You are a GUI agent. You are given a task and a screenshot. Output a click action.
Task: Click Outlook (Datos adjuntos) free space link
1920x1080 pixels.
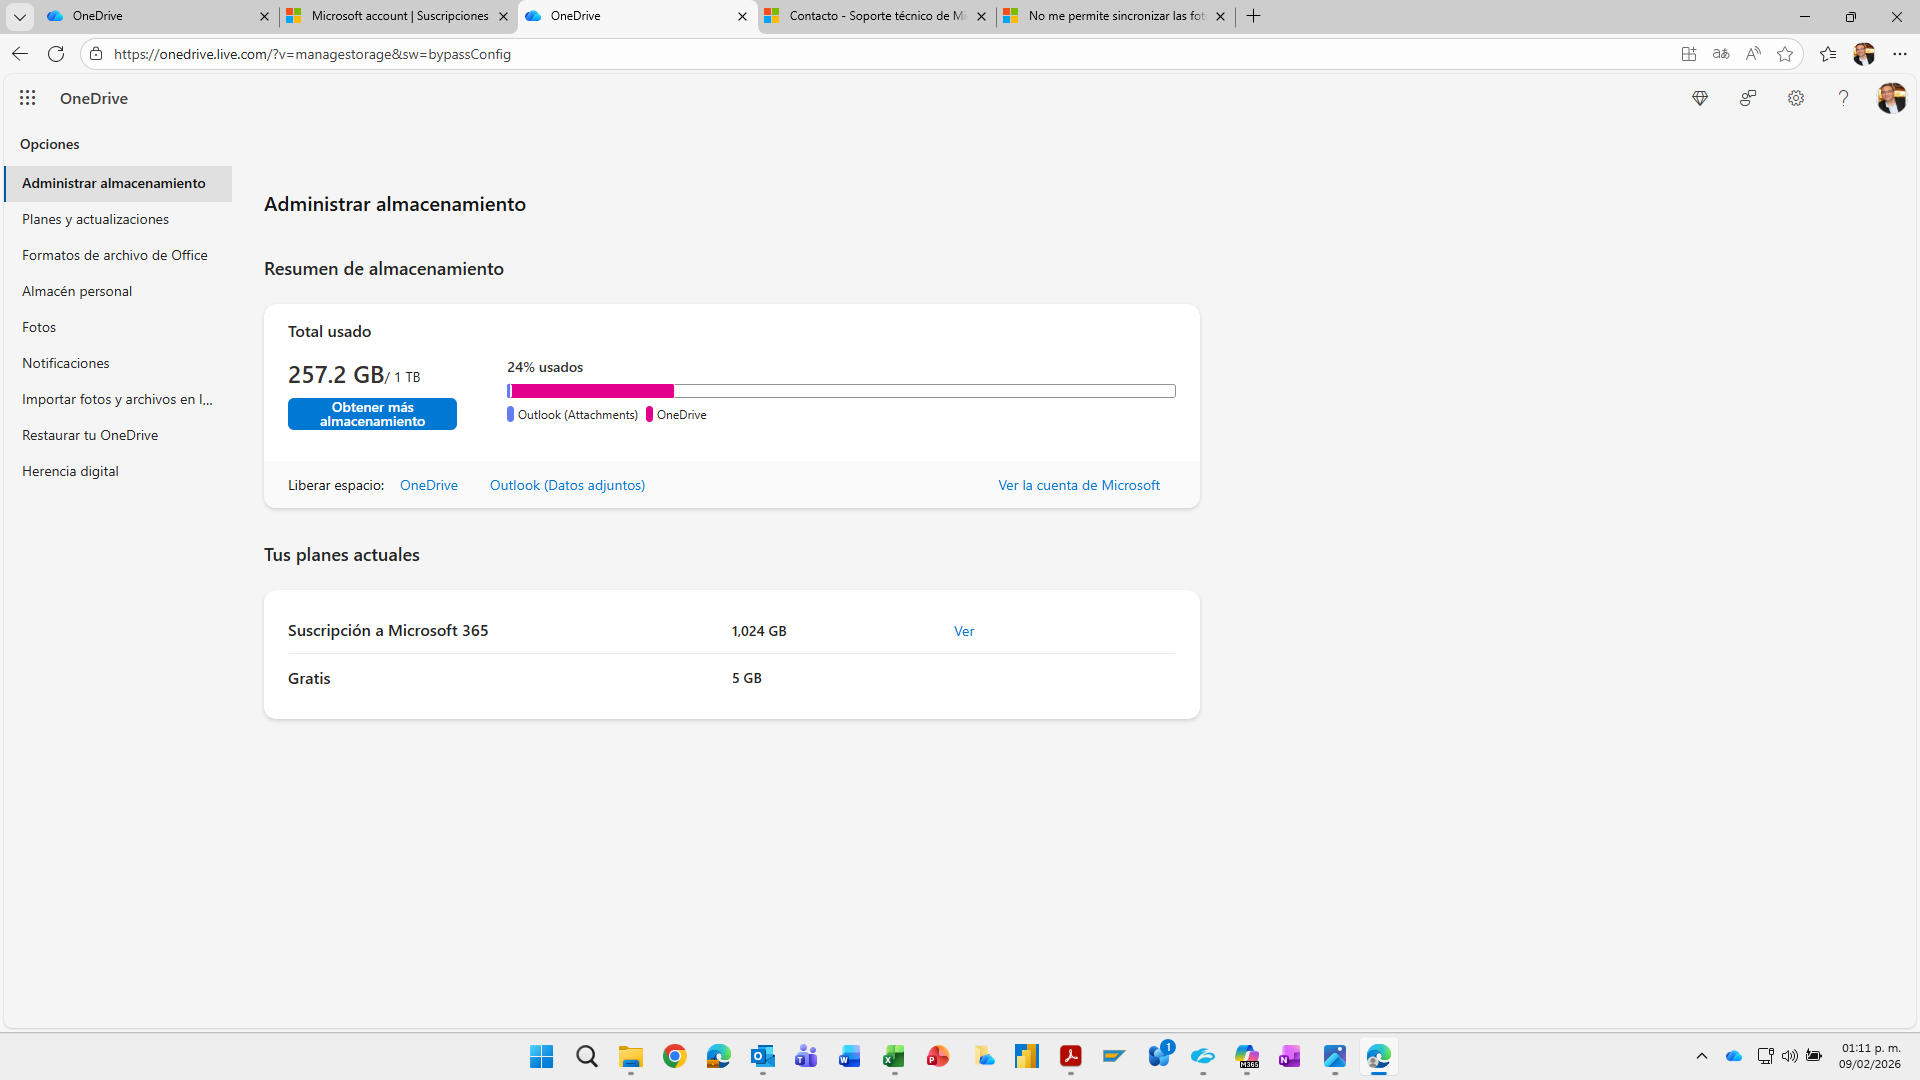click(567, 485)
